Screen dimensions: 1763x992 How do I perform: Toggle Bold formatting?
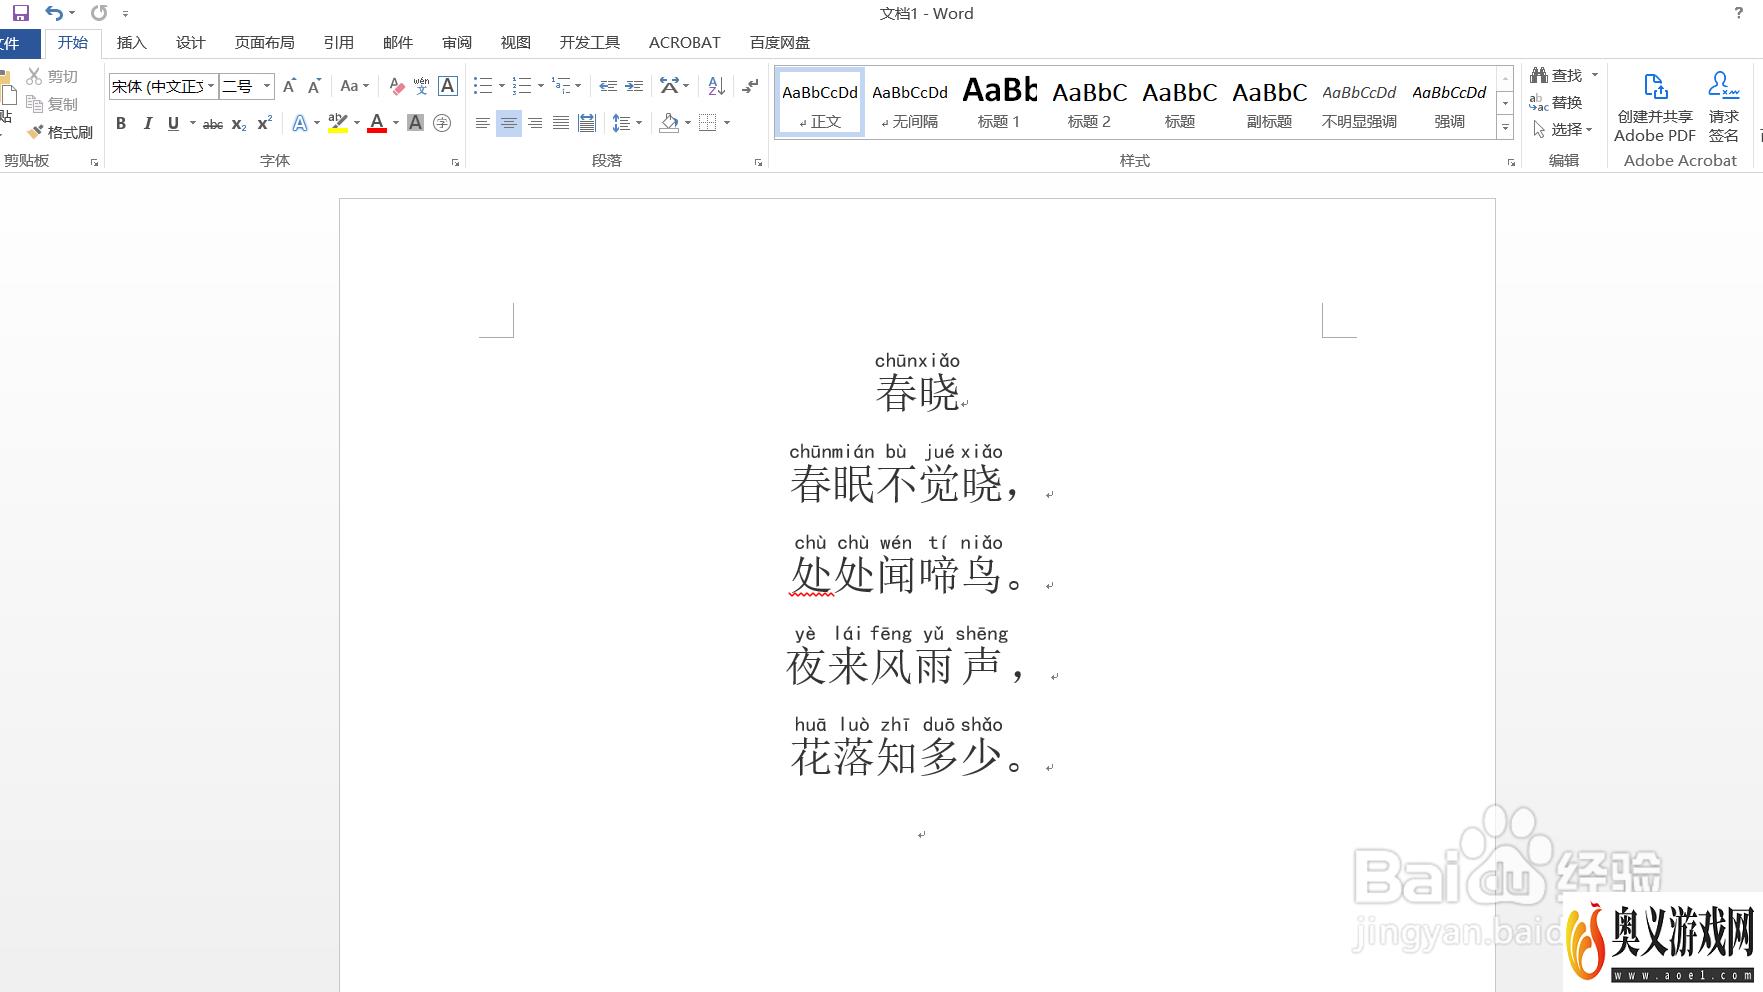pos(121,123)
